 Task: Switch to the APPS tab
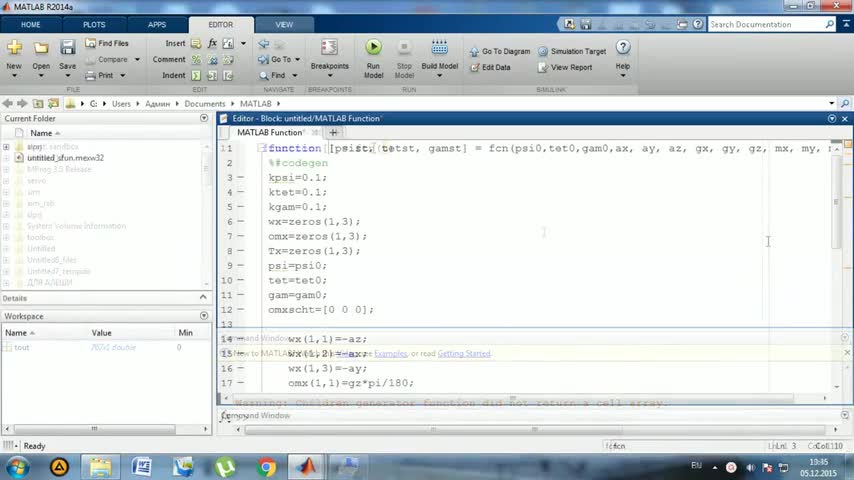pyautogui.click(x=157, y=25)
